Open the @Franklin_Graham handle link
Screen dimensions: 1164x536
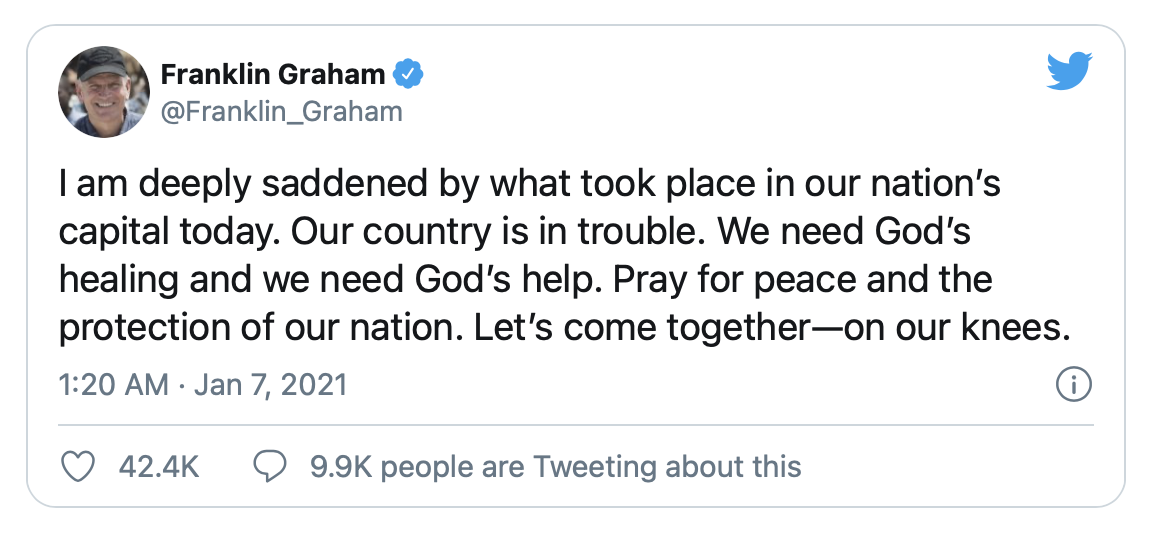click(281, 112)
